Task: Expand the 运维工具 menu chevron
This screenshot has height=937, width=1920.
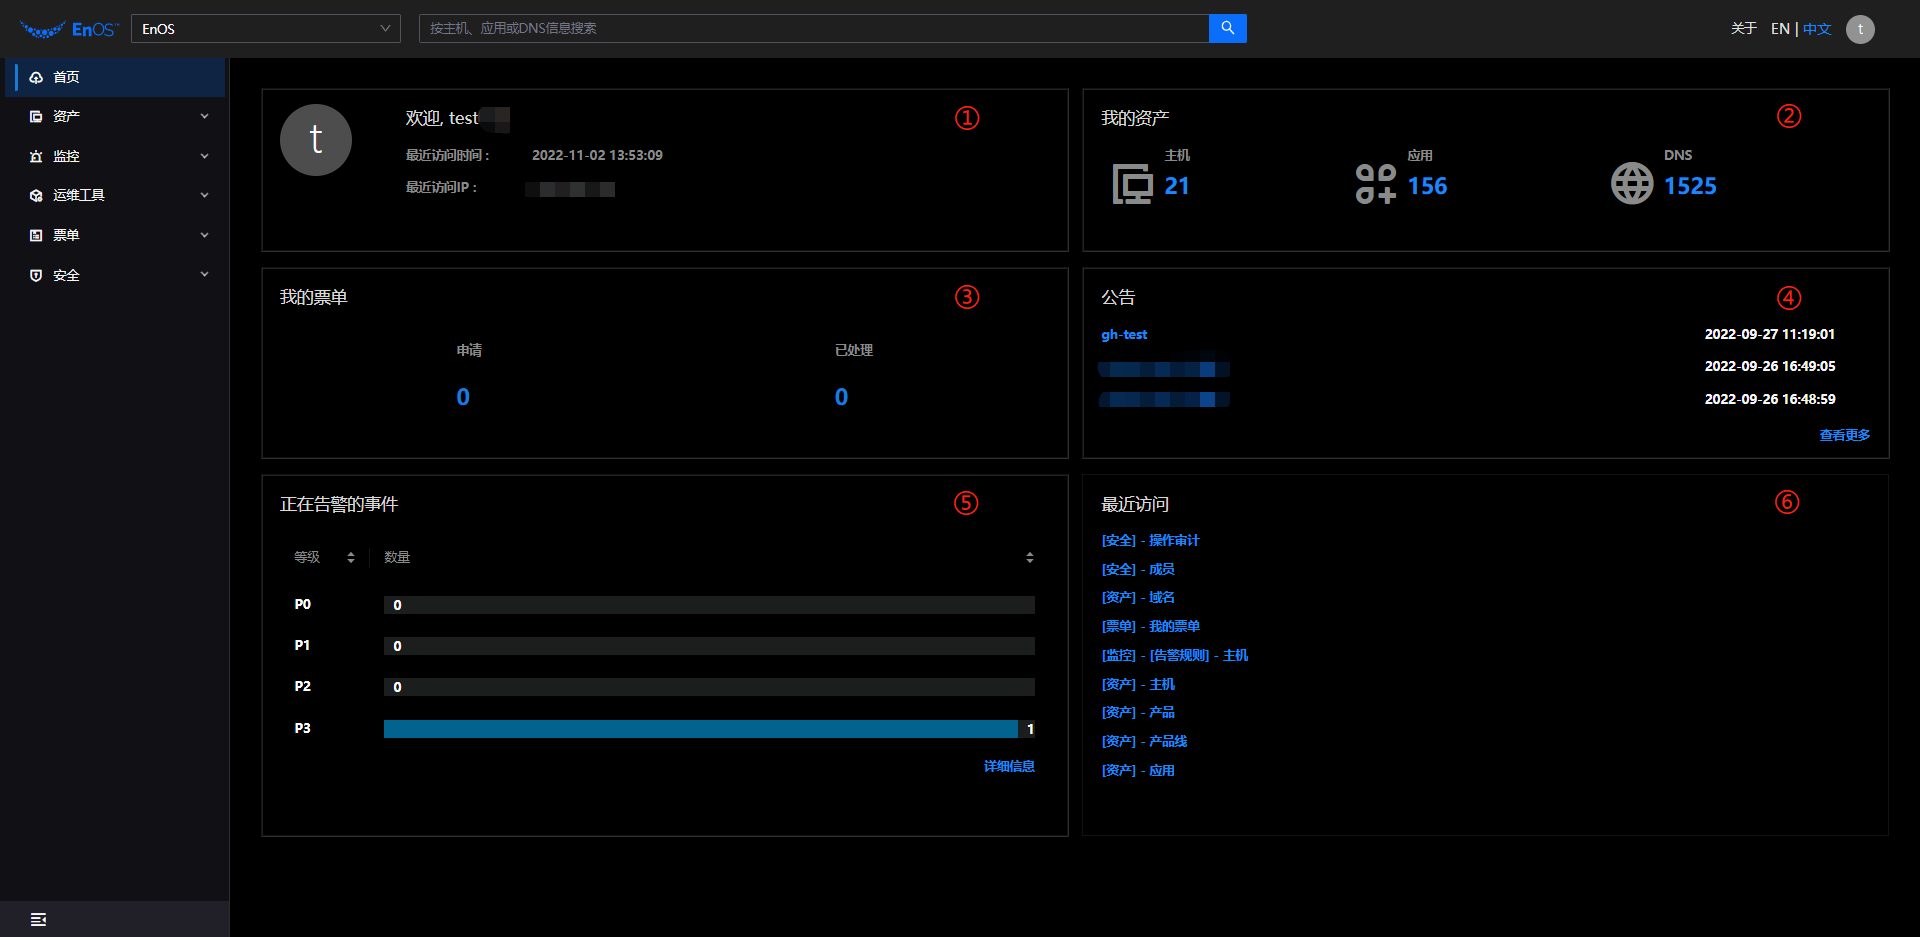Action: [205, 195]
